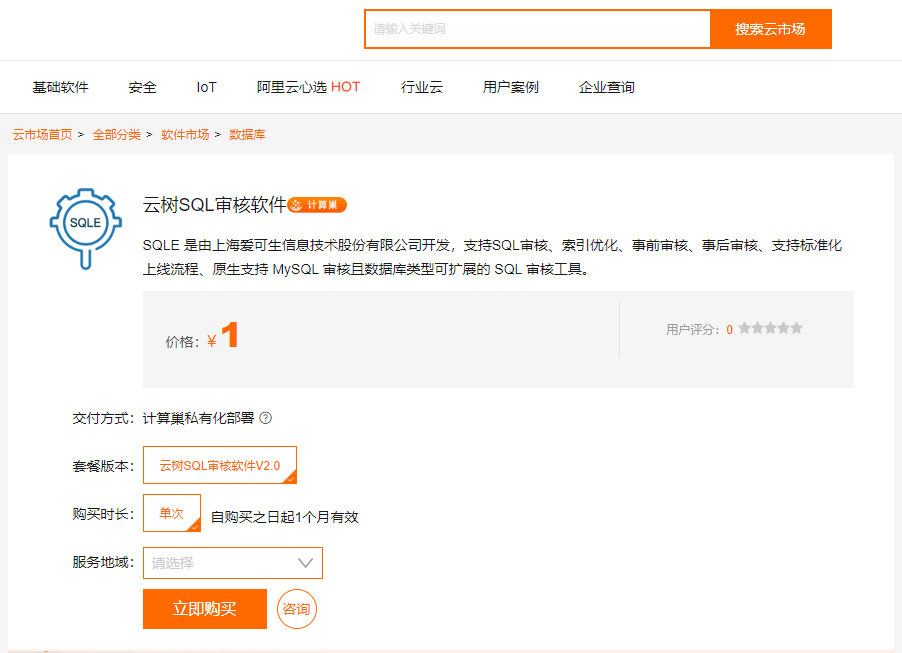The image size is (902, 653).
Task: Click the user rating stars
Action: 770,329
